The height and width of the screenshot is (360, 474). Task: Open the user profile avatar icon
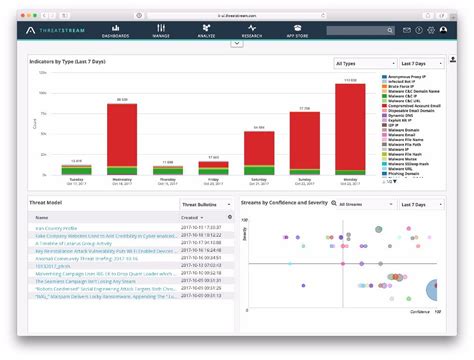[443, 30]
